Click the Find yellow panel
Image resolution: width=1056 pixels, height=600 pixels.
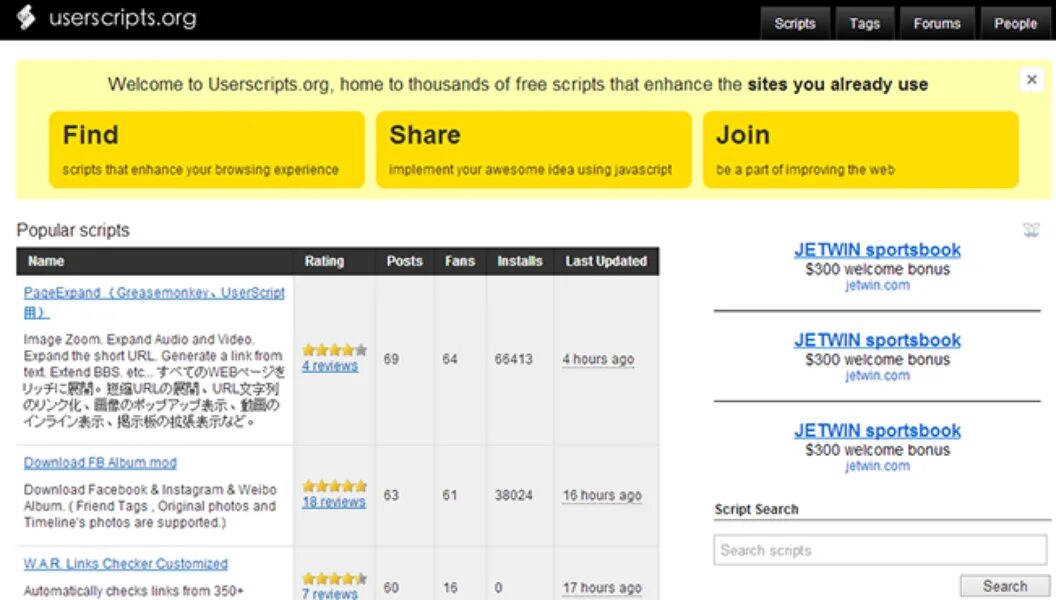[207, 150]
